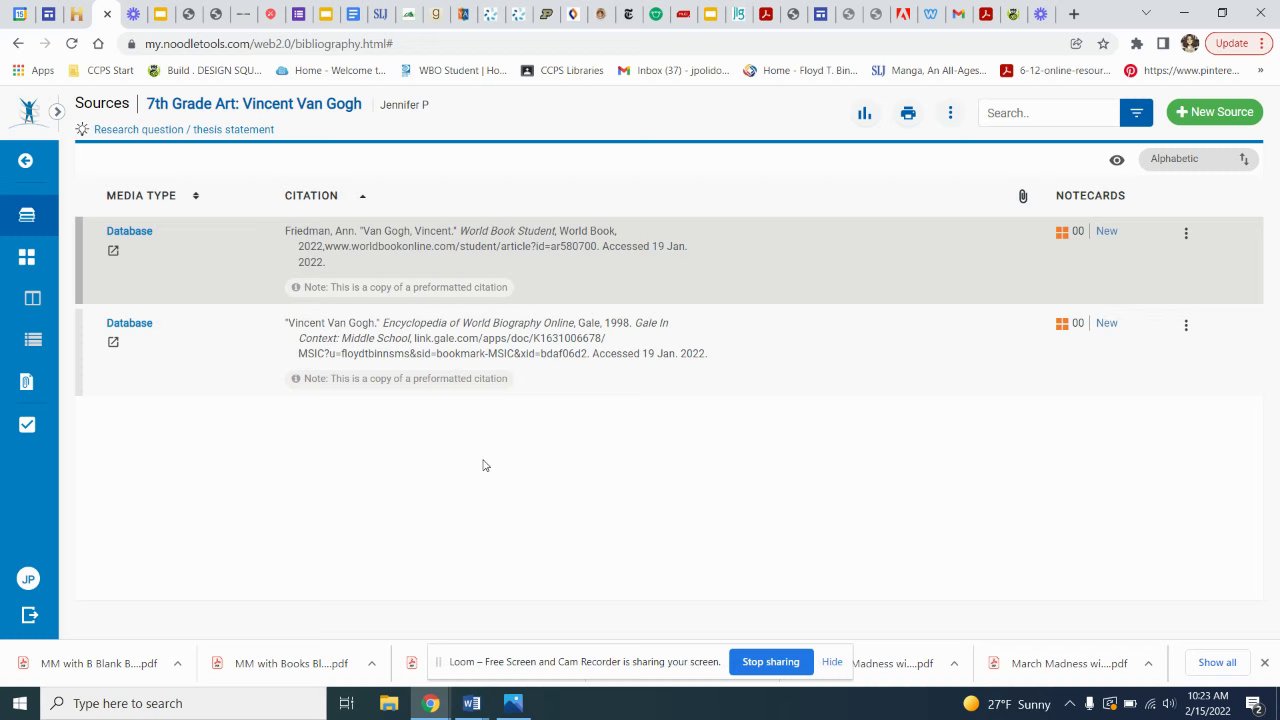Open the Apps bookmark shortcut
1280x720 pixels.
33,71
